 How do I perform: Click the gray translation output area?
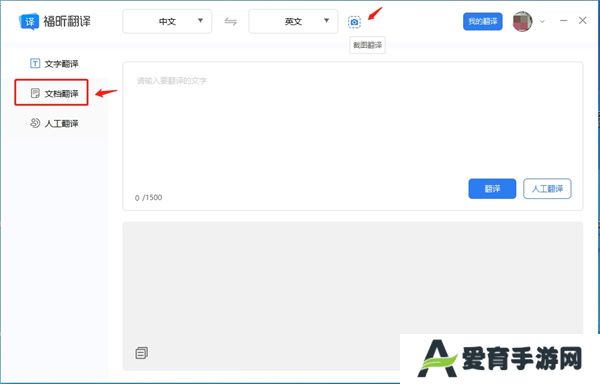point(352,296)
